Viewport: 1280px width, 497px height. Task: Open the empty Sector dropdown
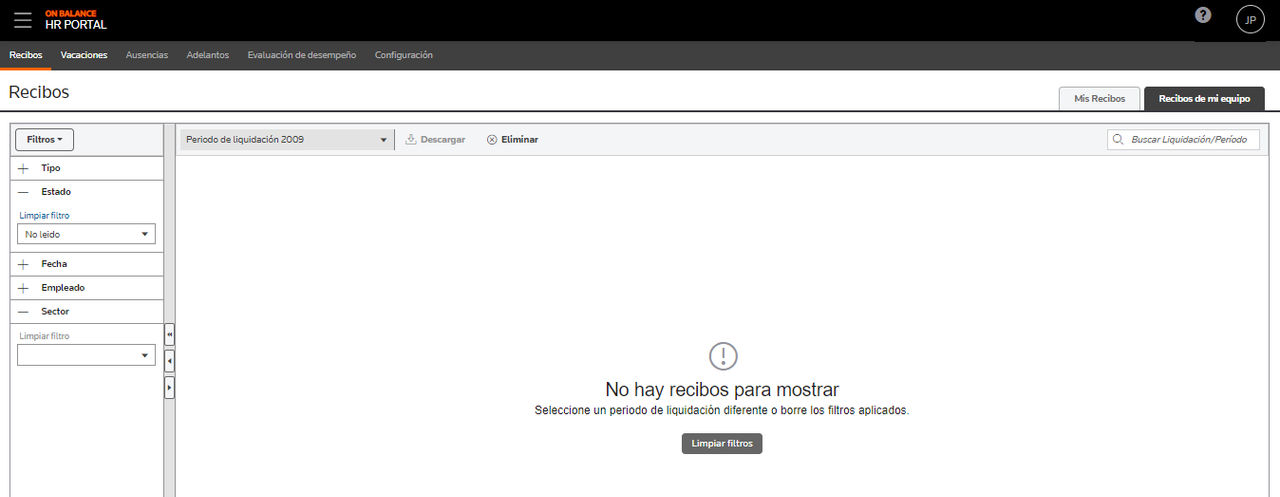[86, 355]
